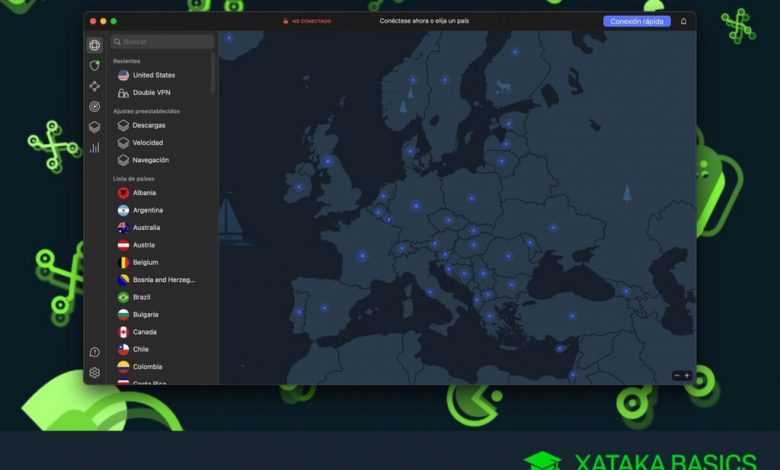Image resolution: width=780 pixels, height=470 pixels.
Task: Click the Canada flag icon
Action: (123, 332)
